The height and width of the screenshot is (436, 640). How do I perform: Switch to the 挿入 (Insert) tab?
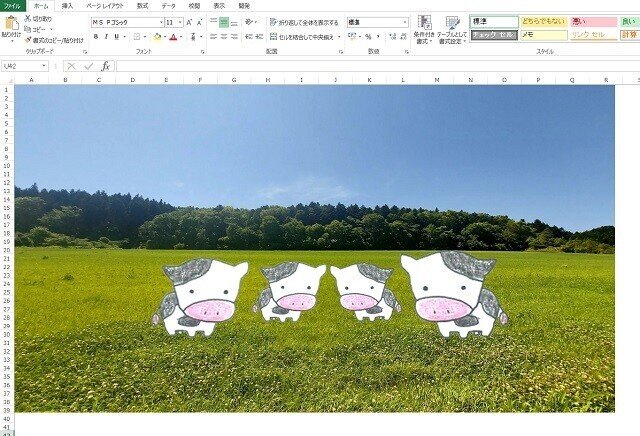tap(67, 6)
